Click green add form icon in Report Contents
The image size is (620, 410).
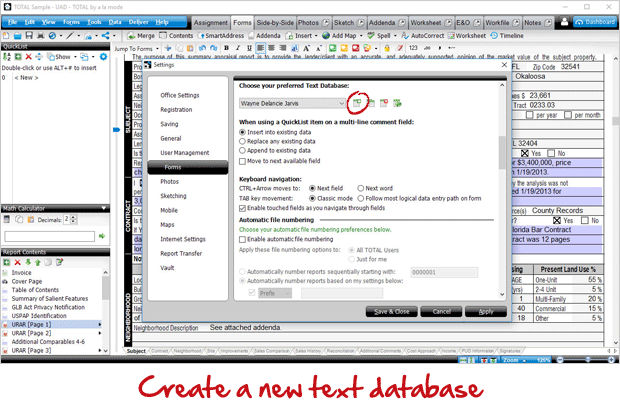7,262
